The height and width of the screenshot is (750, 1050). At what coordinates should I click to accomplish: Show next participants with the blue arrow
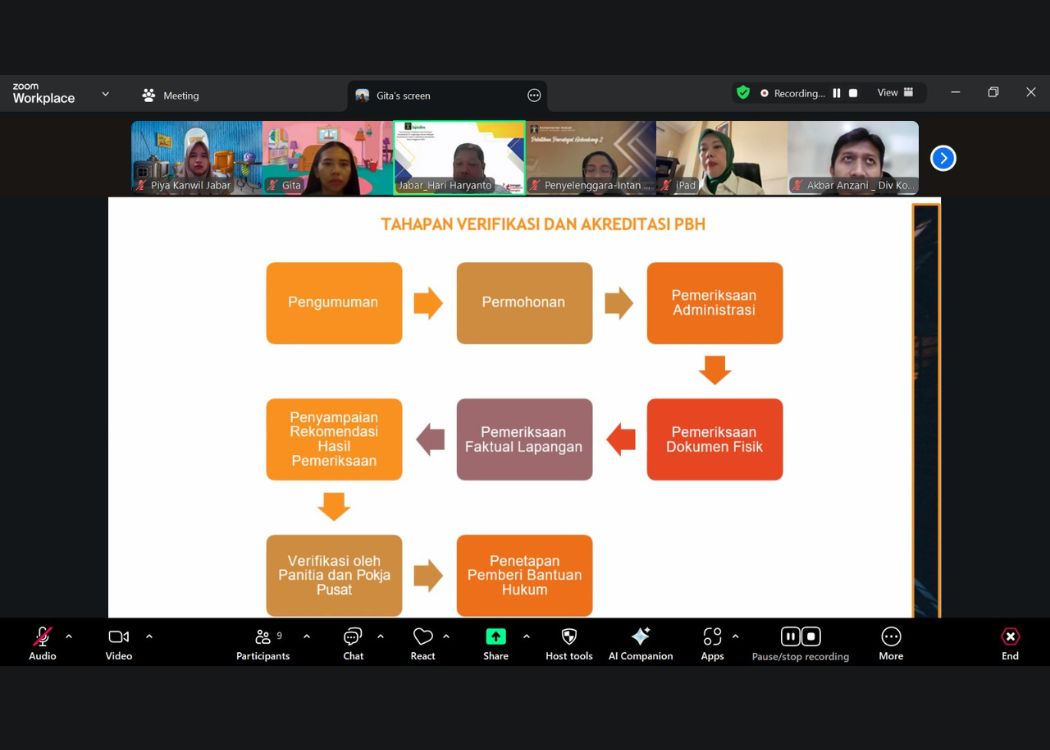click(943, 158)
